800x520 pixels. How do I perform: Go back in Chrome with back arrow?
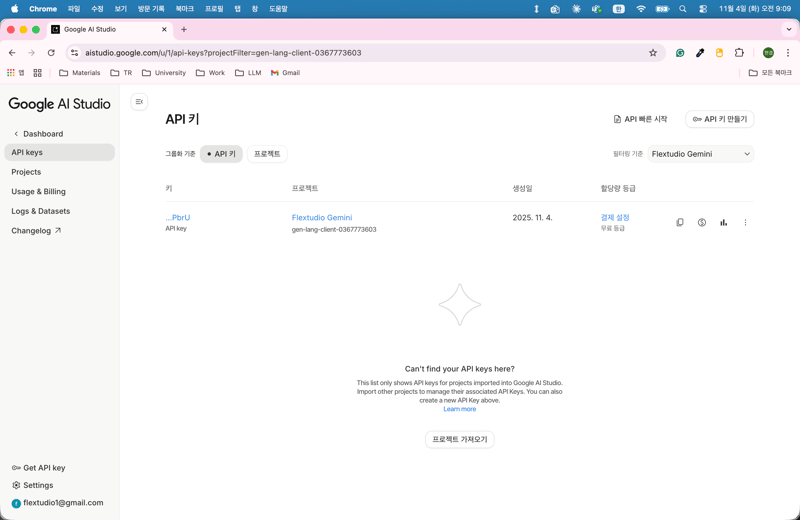(x=12, y=53)
